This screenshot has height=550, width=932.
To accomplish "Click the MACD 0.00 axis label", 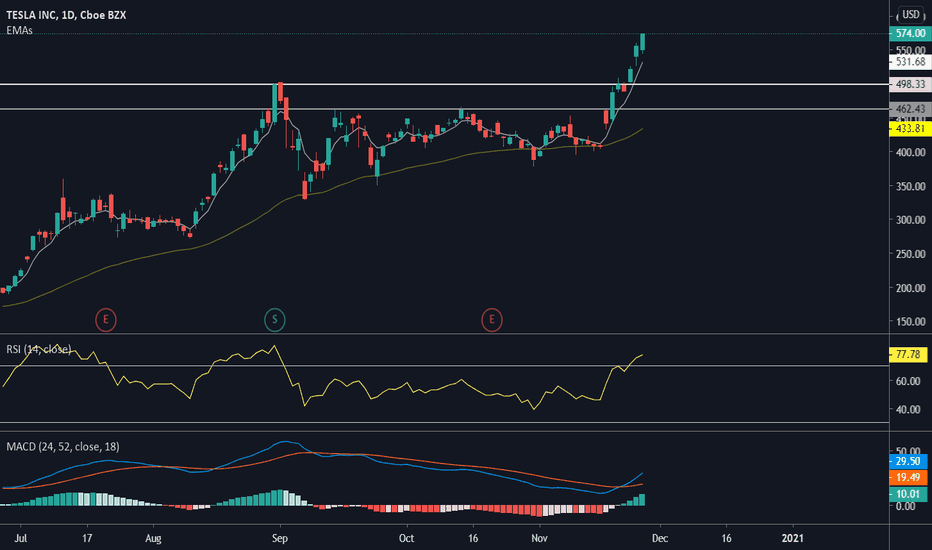I will [906, 507].
